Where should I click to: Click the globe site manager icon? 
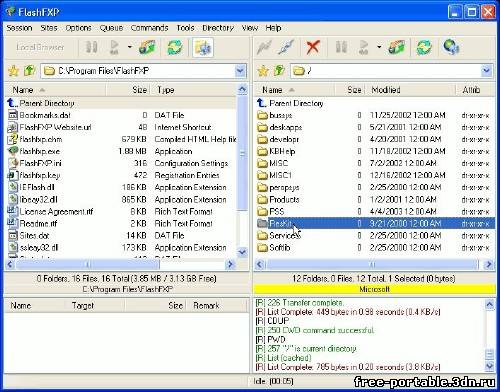coord(451,47)
